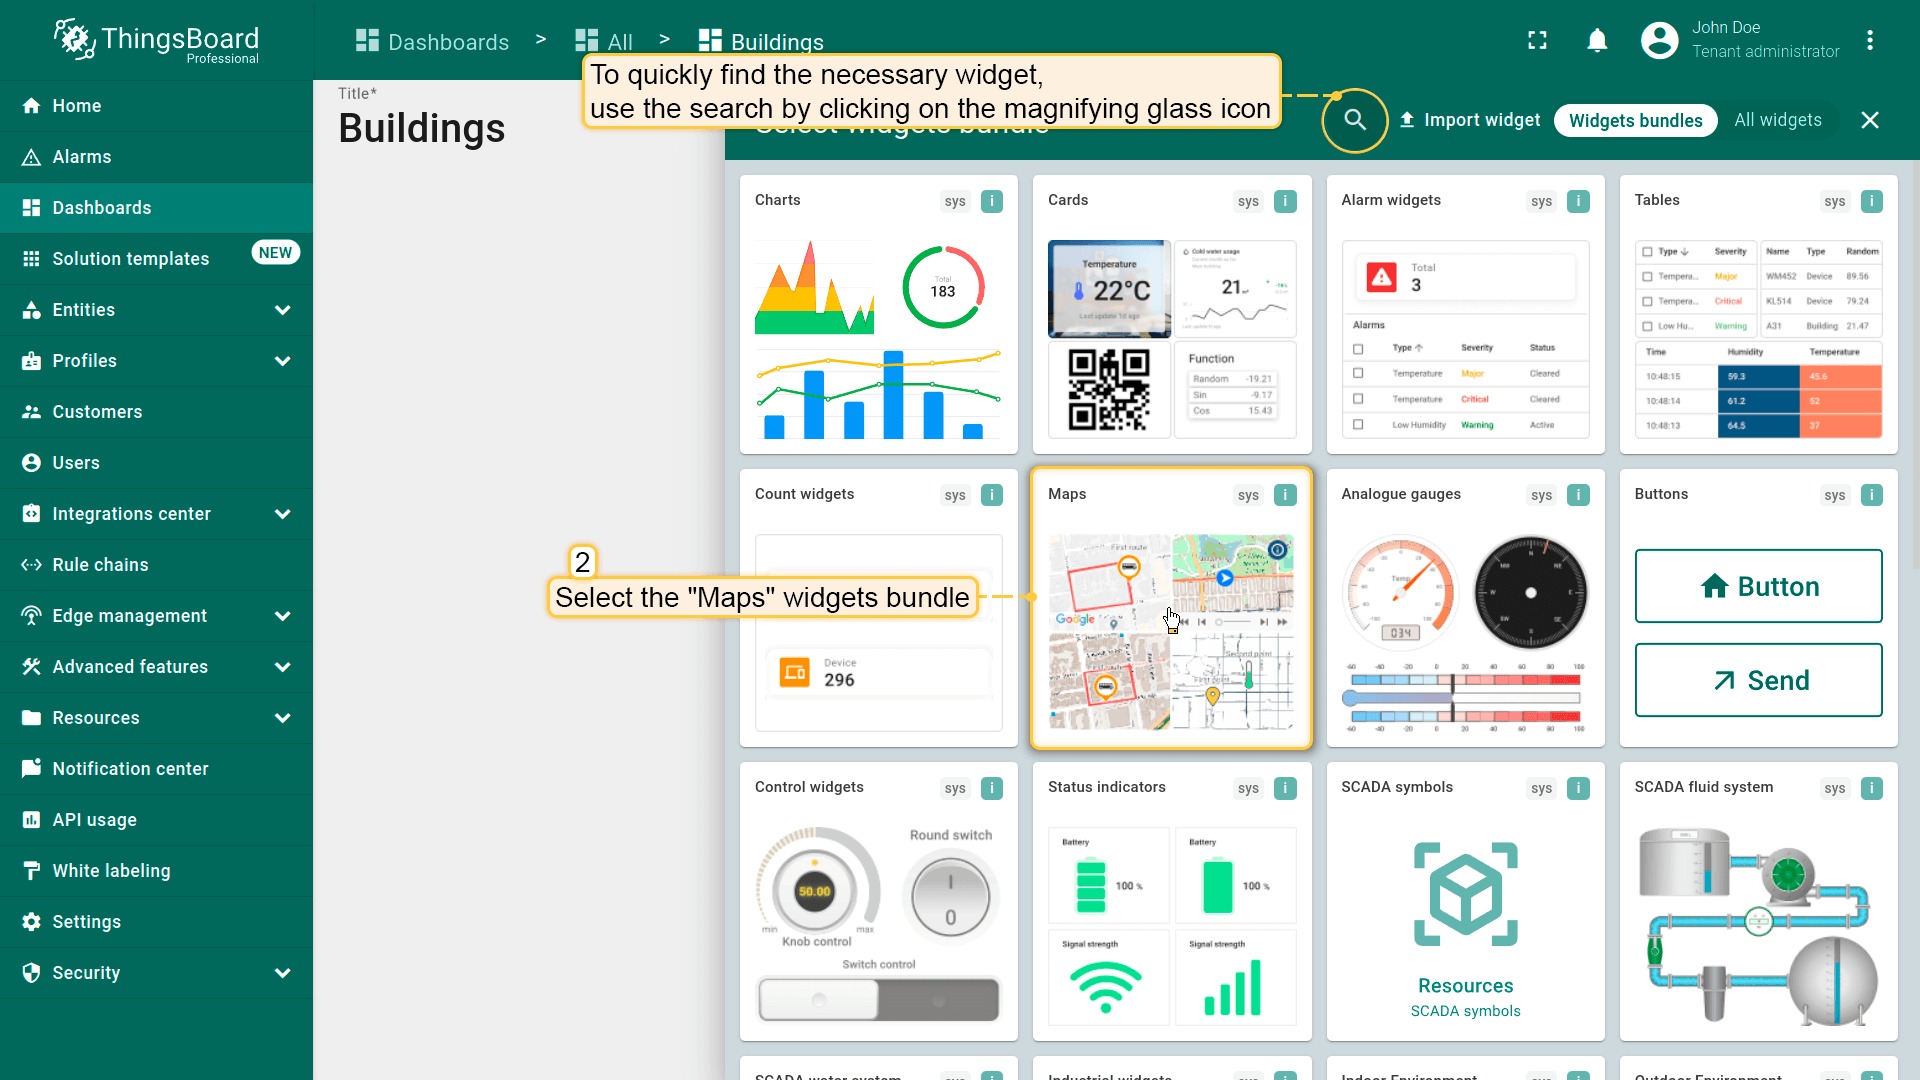Click the Send button preview
This screenshot has width=1920, height=1080.
[x=1758, y=680]
